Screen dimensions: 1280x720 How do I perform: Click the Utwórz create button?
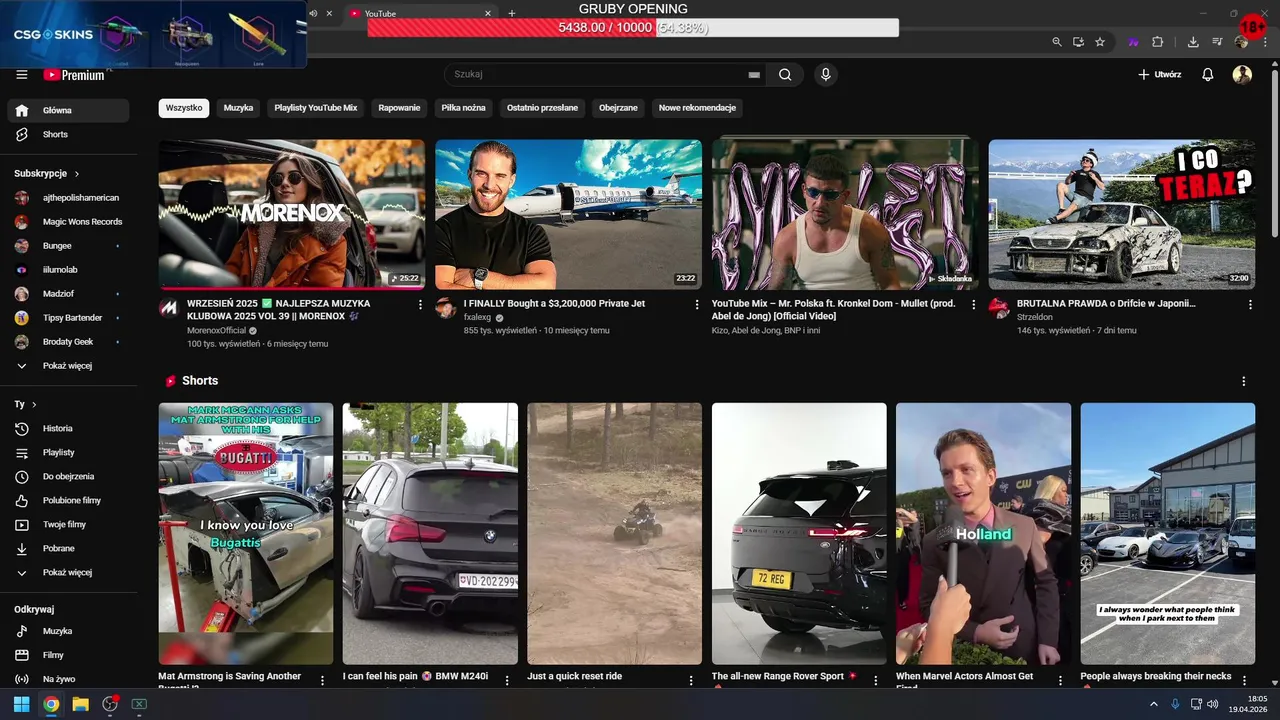[x=1159, y=75]
